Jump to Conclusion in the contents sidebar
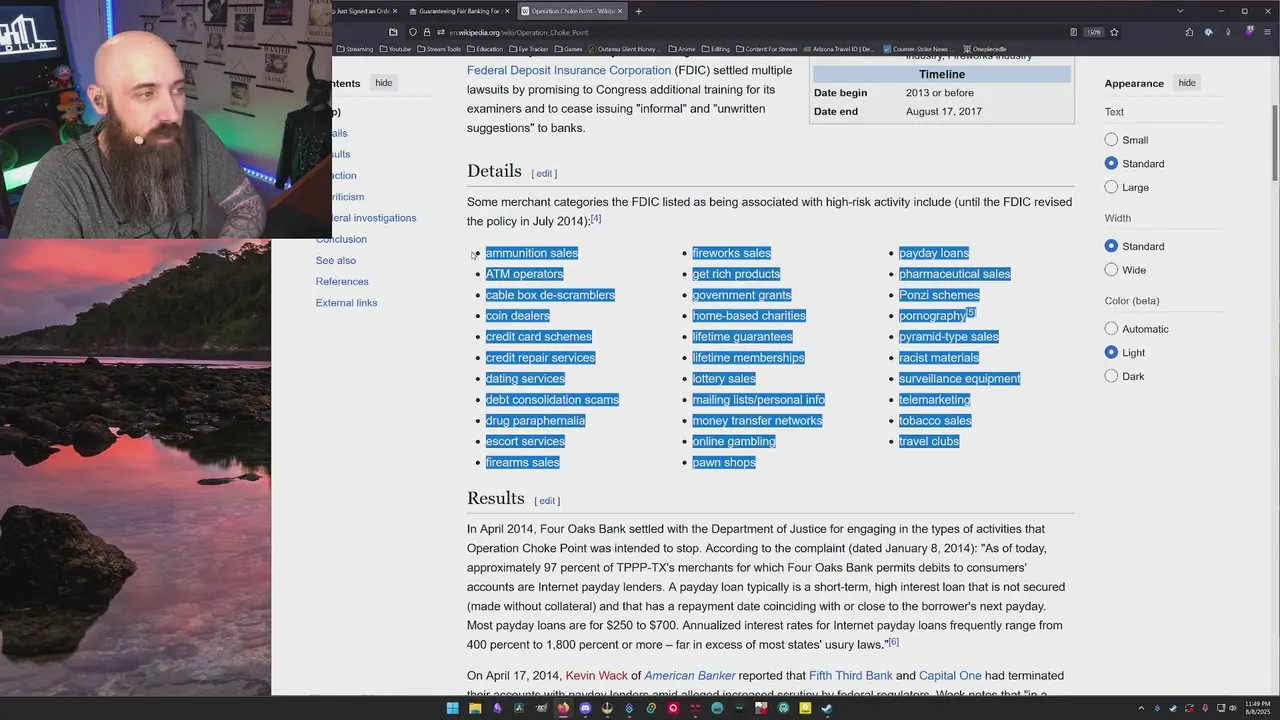Image resolution: width=1280 pixels, height=720 pixels. coord(341,239)
